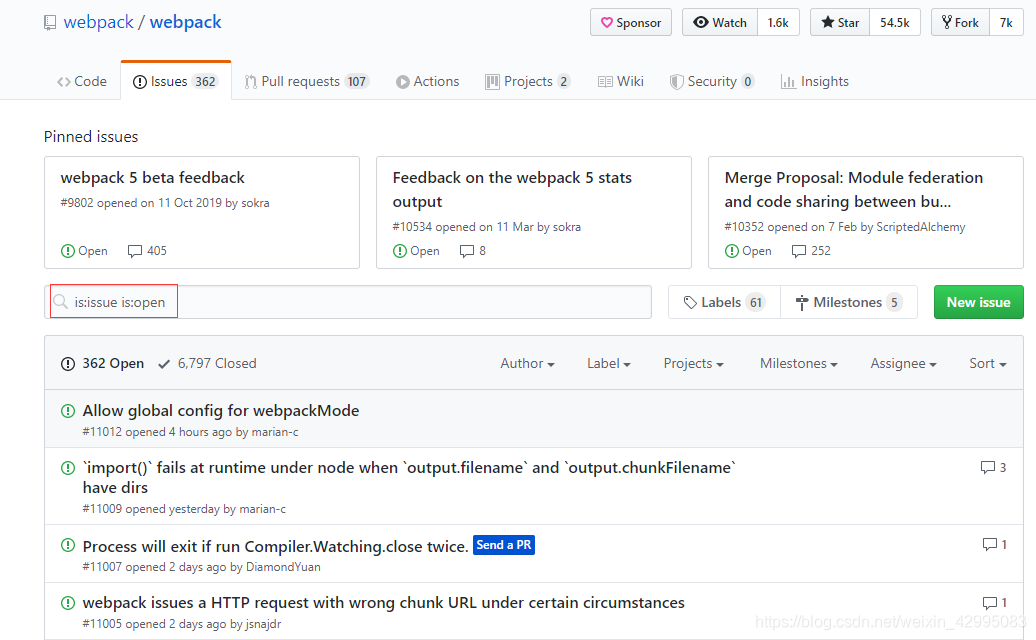The height and width of the screenshot is (640, 1036).
Task: Toggle Watch for the webpack repository
Action: click(x=719, y=21)
